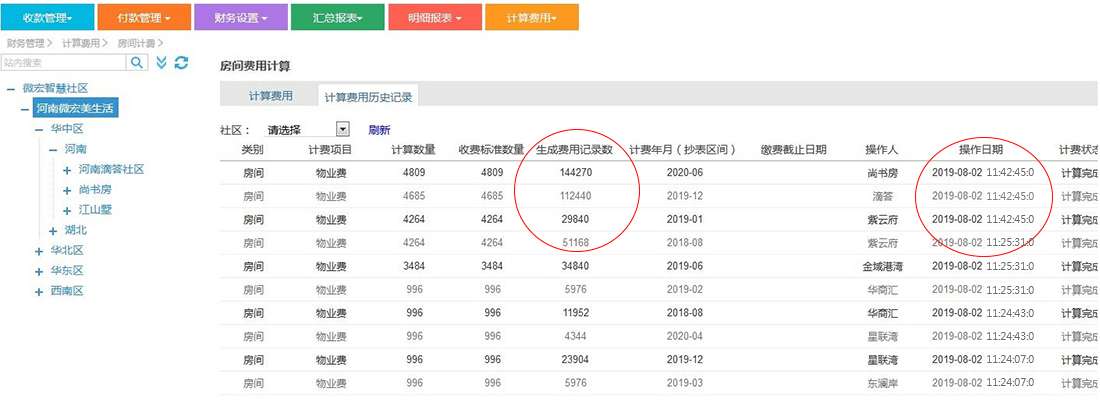Open the 收款管理 menu
This screenshot has width=1100, height=400.
(x=48, y=18)
